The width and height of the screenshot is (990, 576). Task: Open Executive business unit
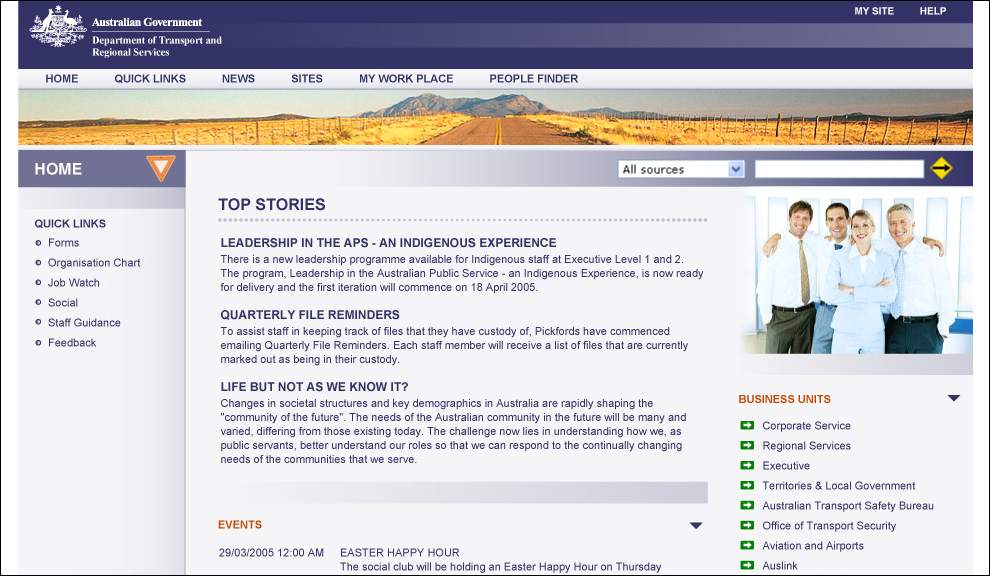click(786, 465)
